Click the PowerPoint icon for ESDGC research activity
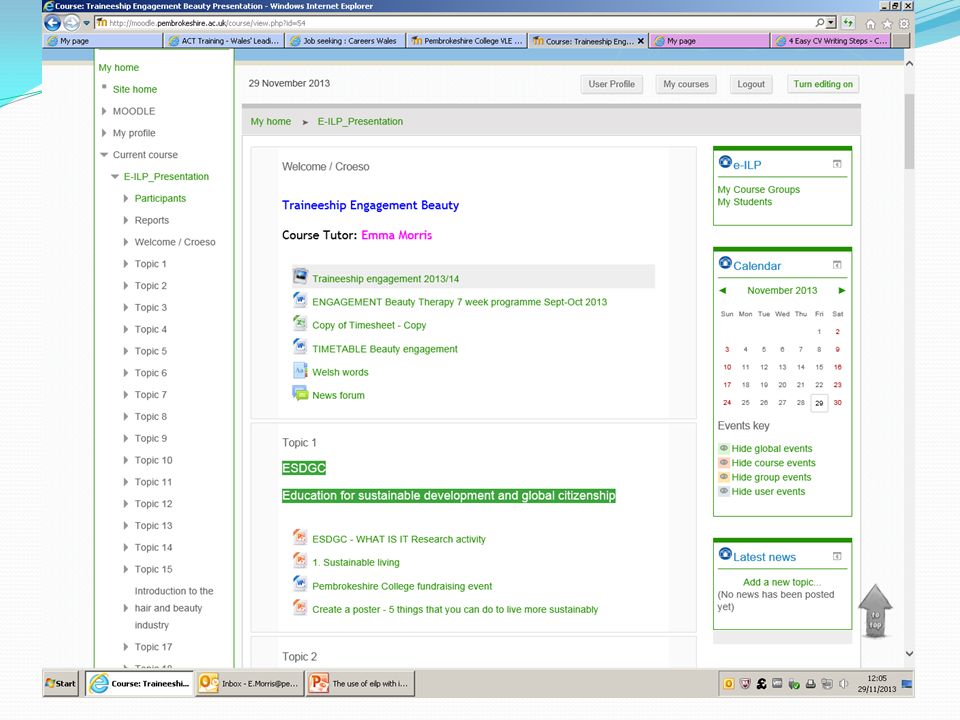This screenshot has height=720, width=960. 299,537
